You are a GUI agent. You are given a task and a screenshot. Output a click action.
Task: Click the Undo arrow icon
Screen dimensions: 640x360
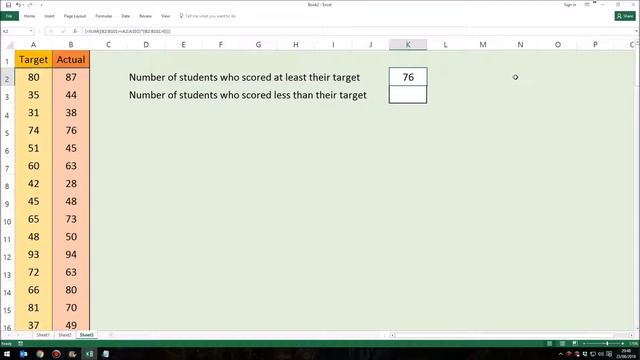(18, 5)
